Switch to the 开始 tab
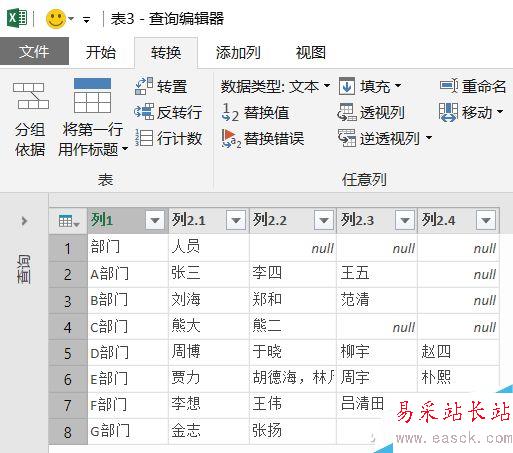 (101, 52)
